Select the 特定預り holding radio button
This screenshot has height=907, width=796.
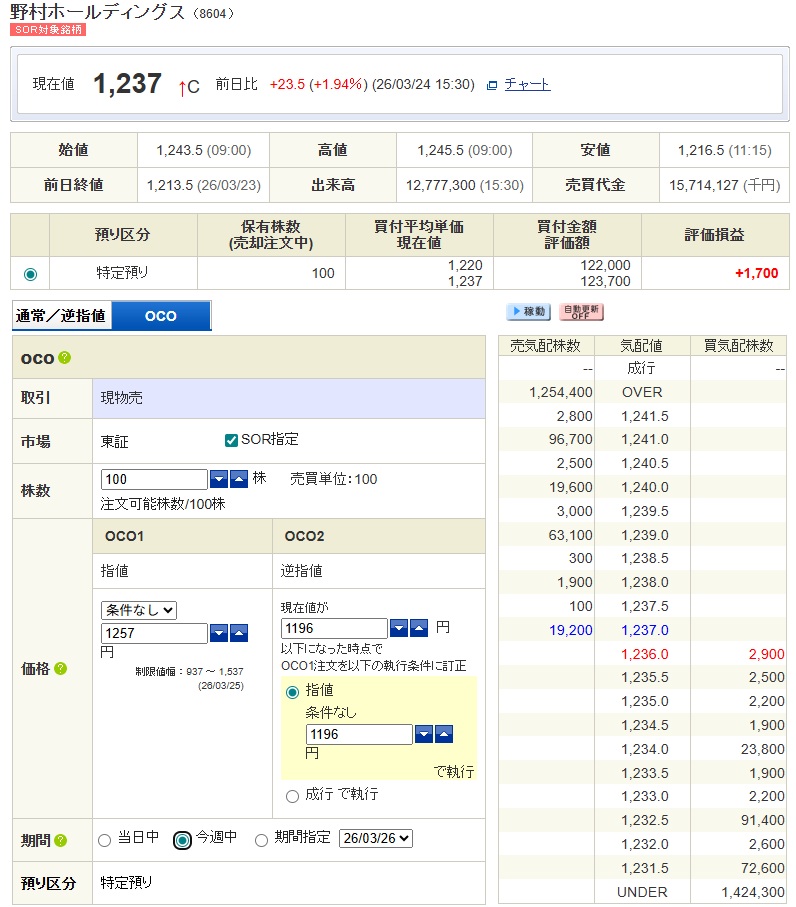(x=31, y=274)
